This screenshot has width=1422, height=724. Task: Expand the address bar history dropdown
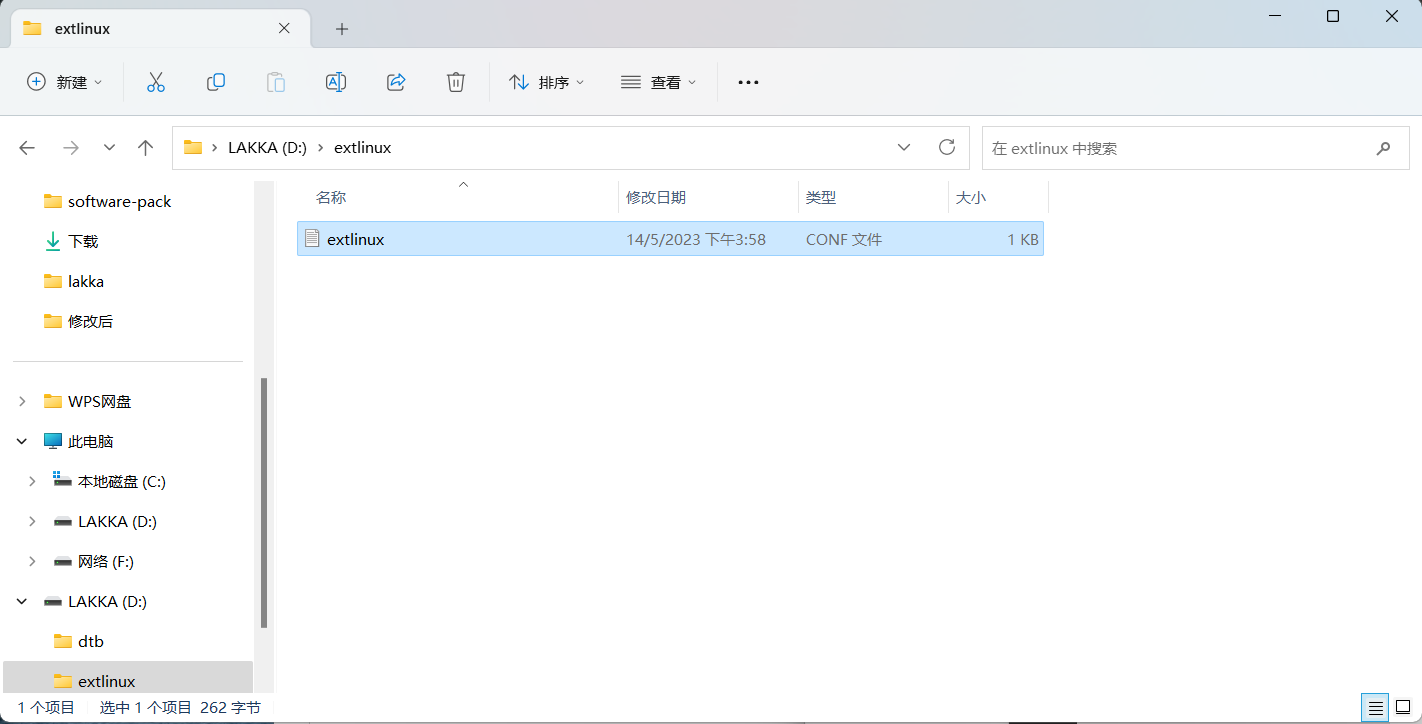click(904, 147)
